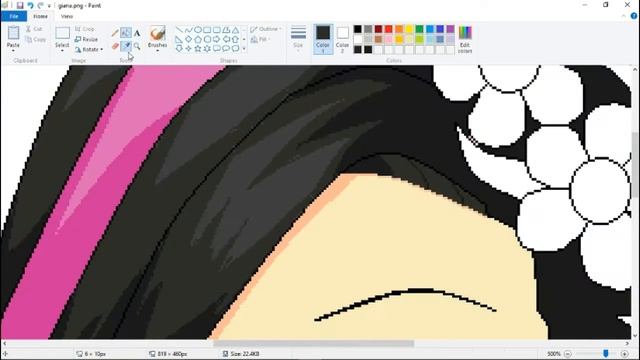
Task: Choose the Curve shape
Action: point(188,30)
